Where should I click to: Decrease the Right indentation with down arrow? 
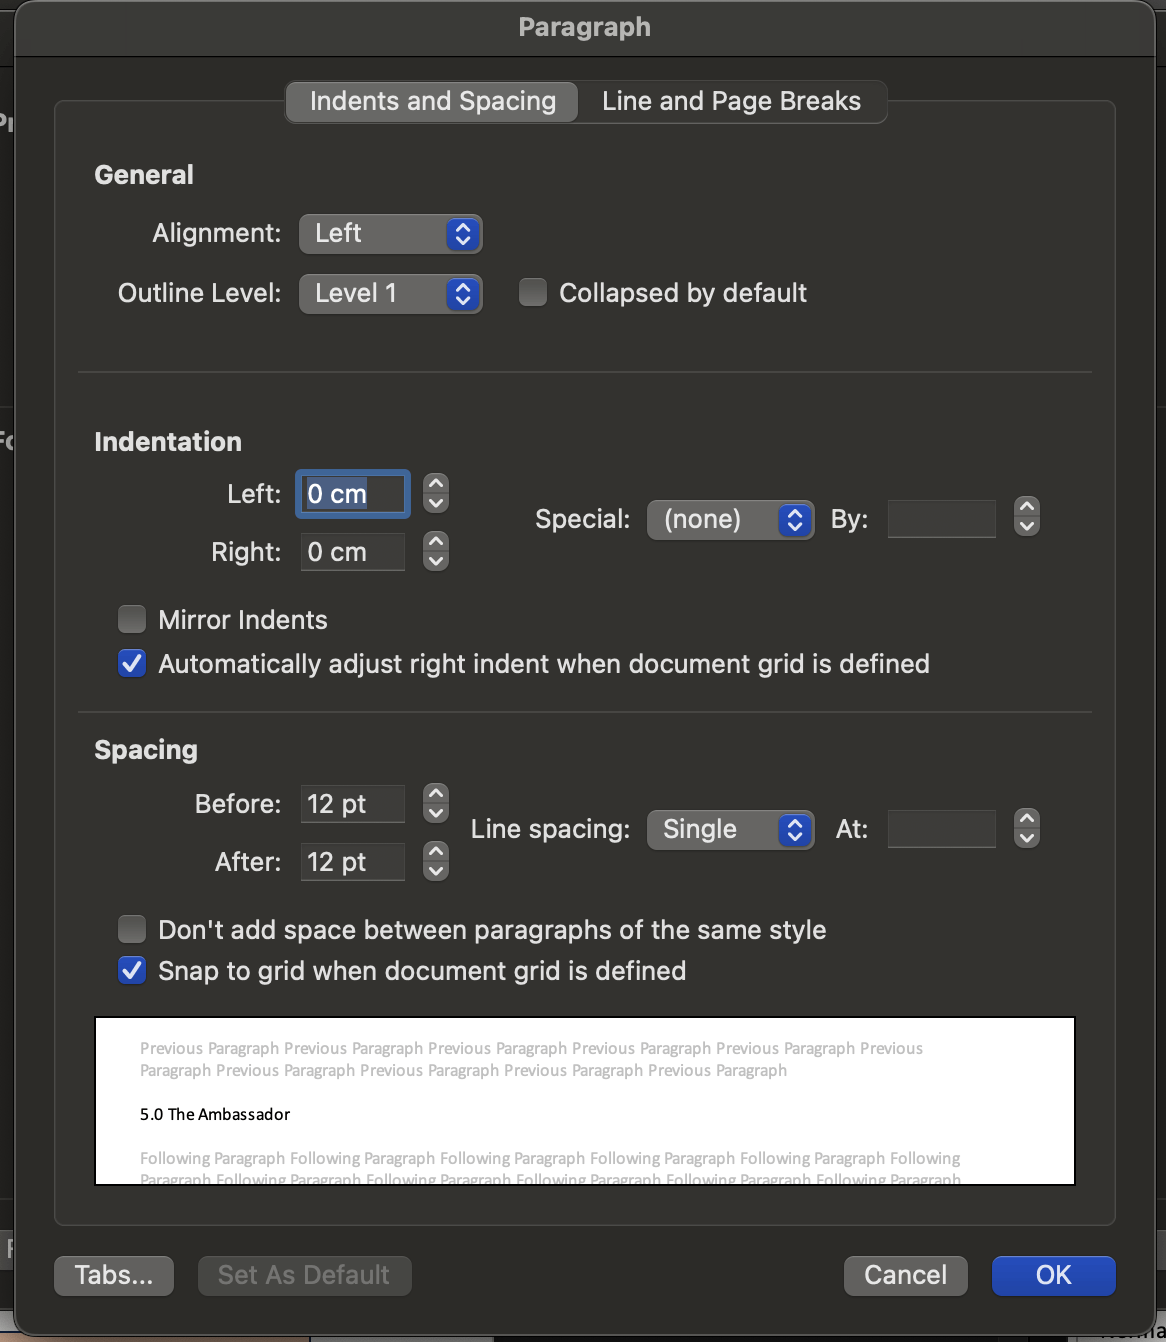(x=436, y=561)
